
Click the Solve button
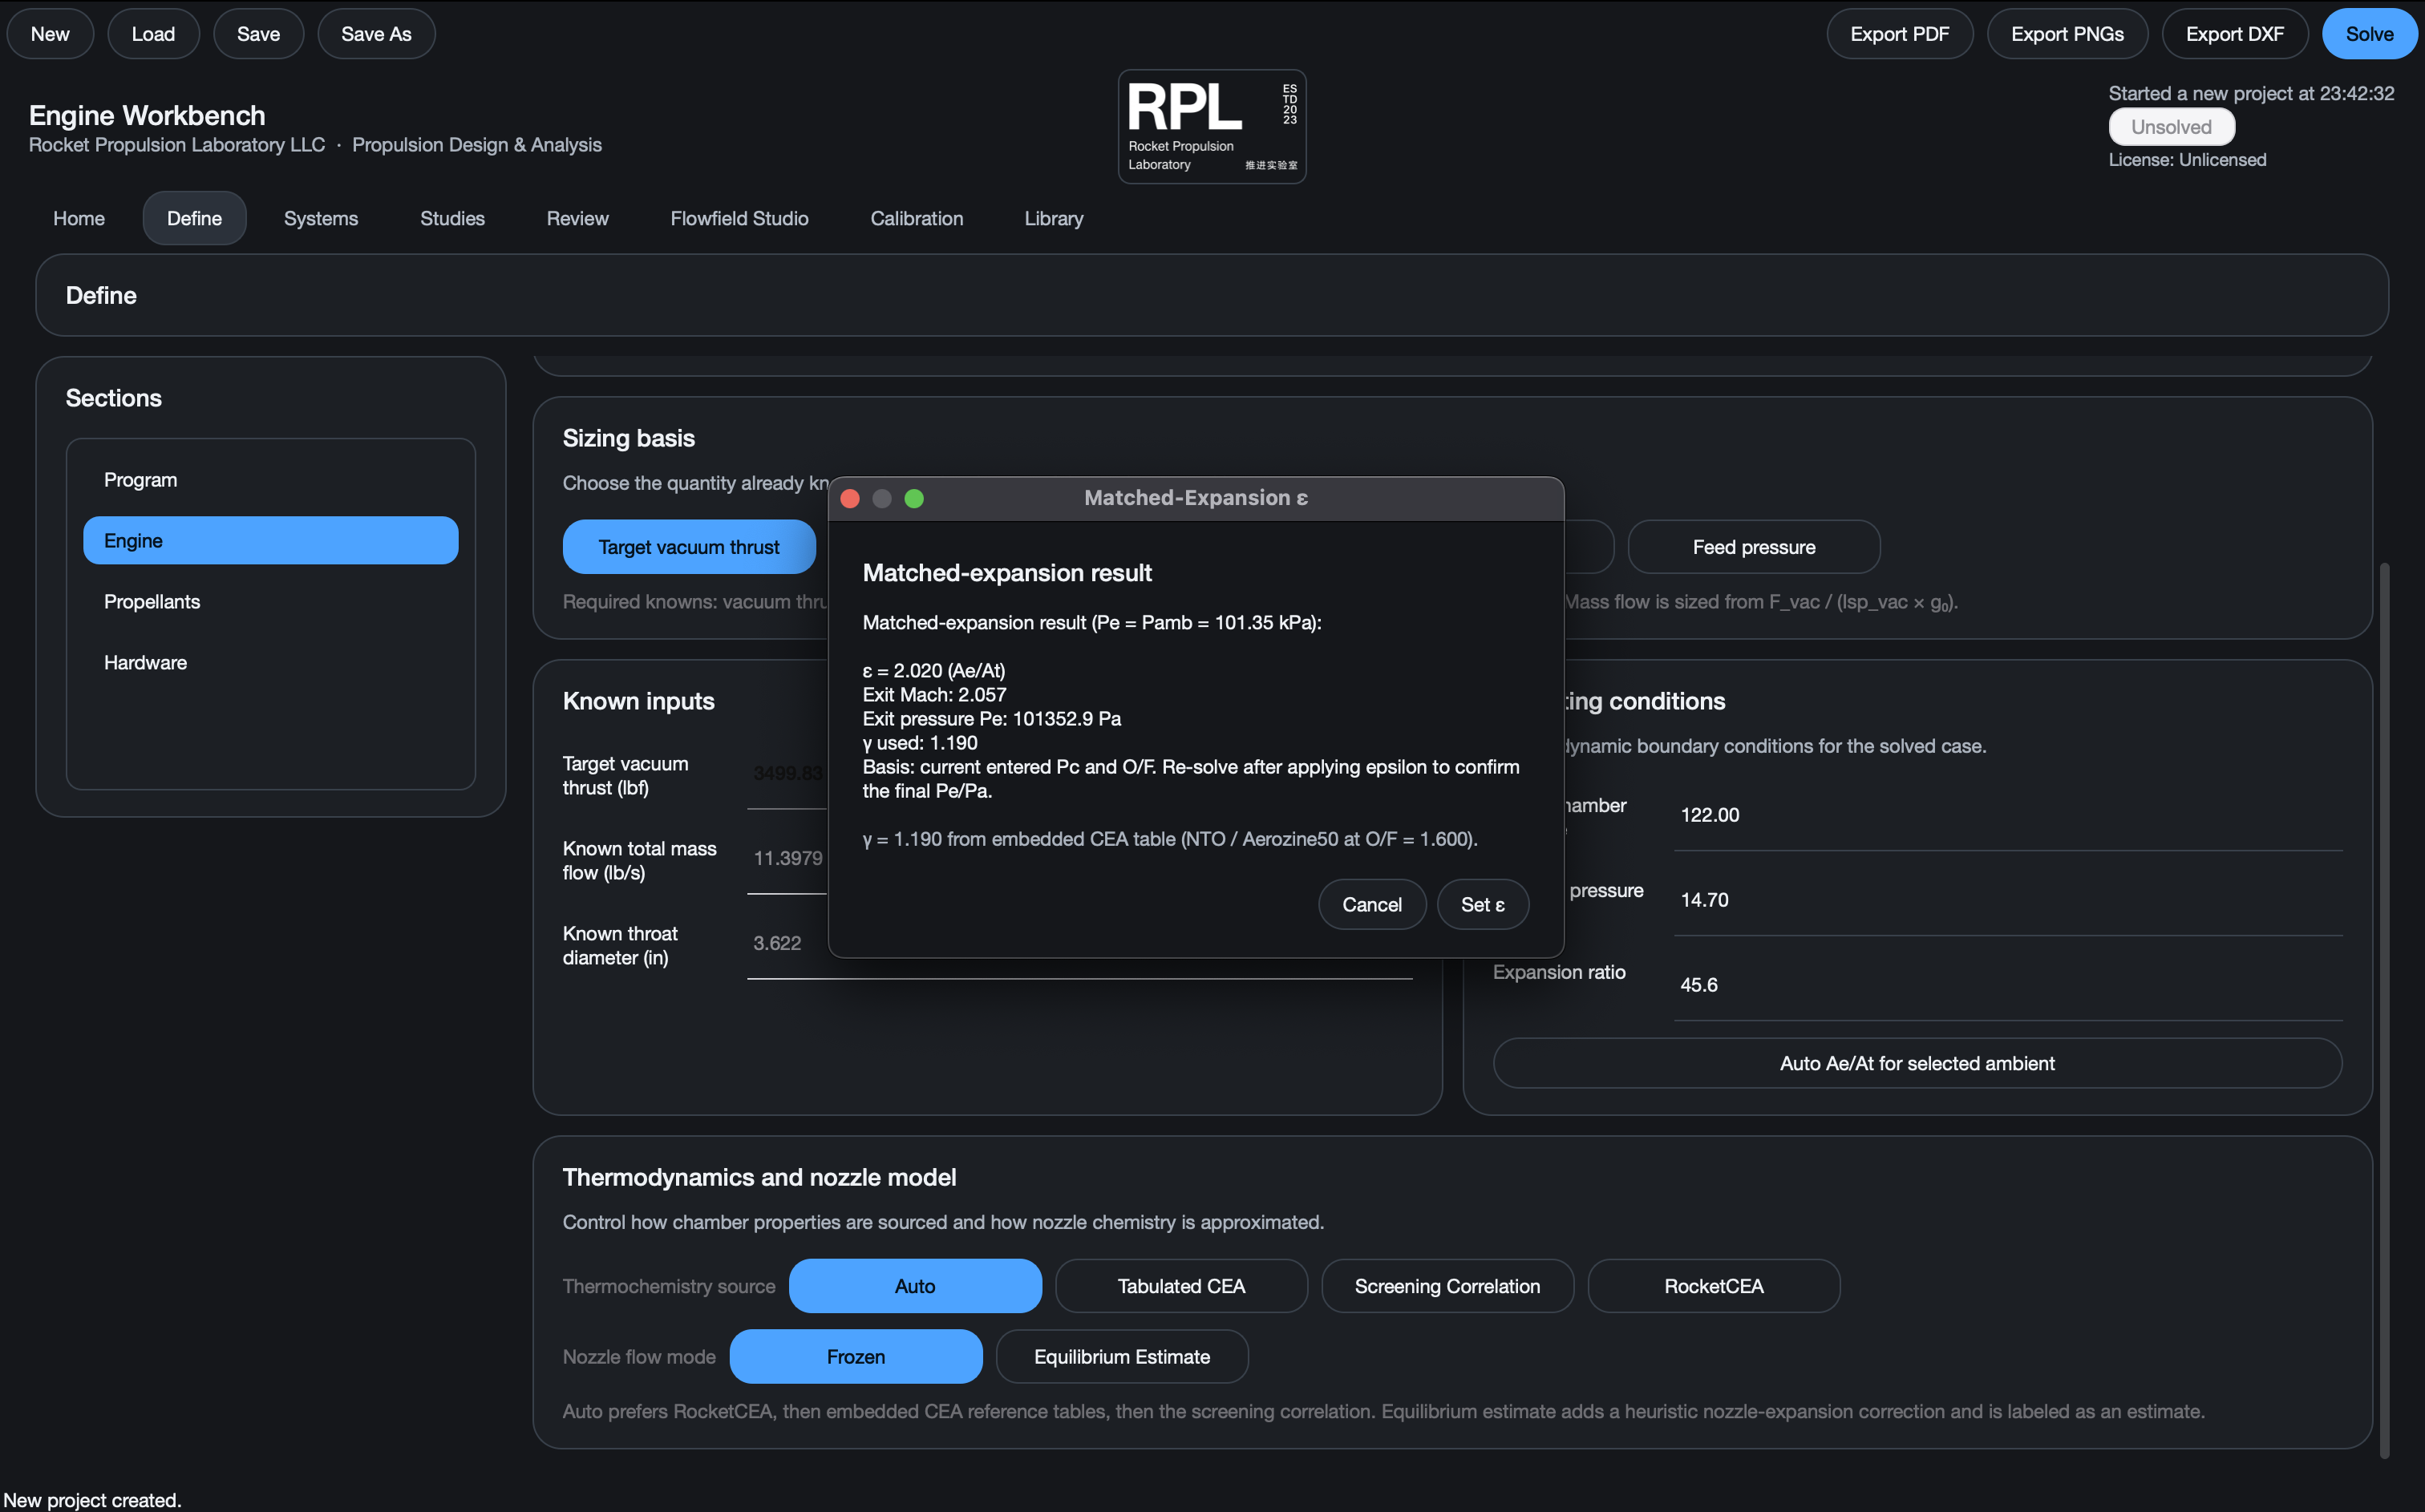tap(2369, 34)
